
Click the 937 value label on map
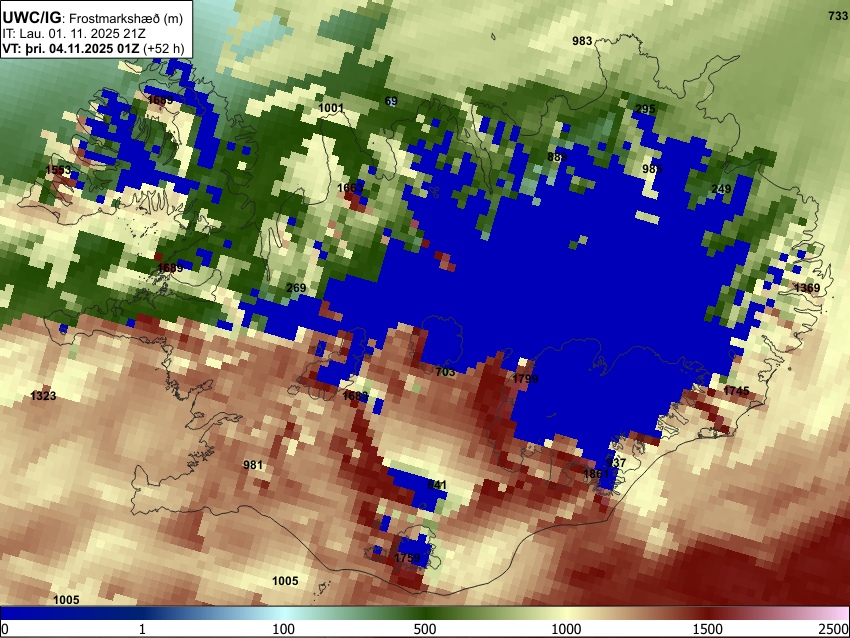pos(616,462)
